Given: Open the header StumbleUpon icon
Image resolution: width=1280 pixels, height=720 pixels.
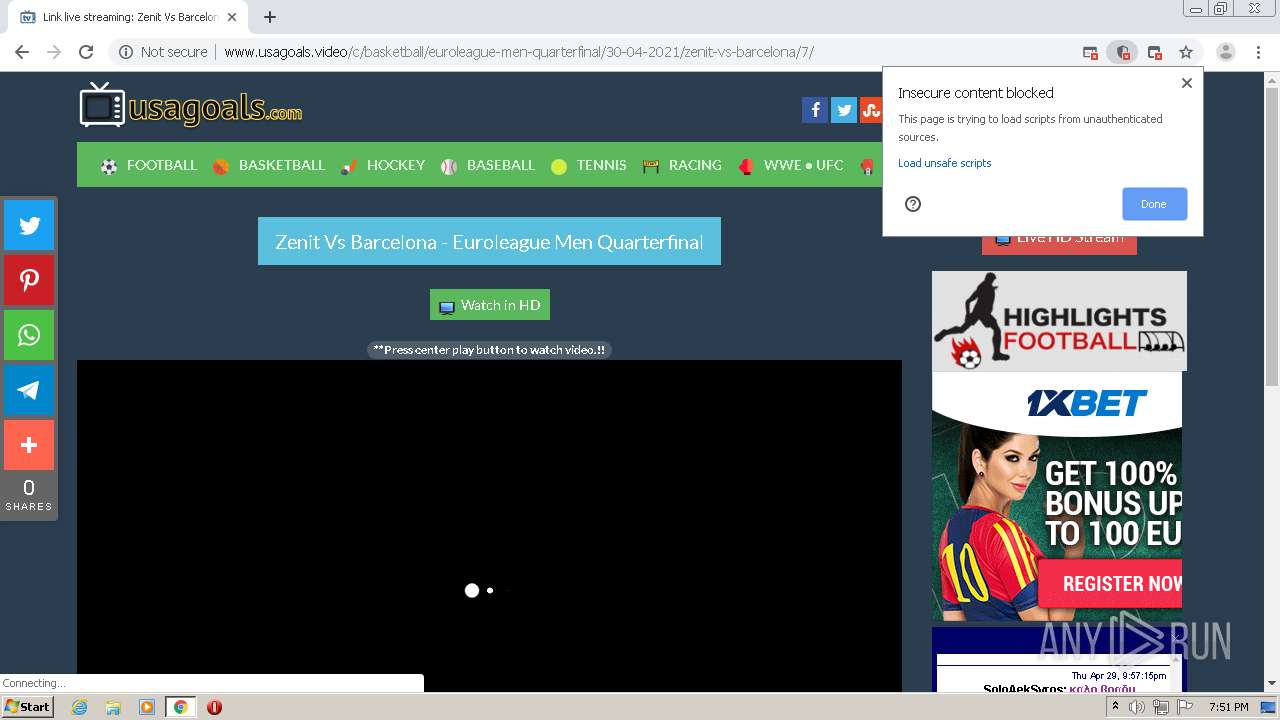Looking at the screenshot, I should tap(871, 110).
